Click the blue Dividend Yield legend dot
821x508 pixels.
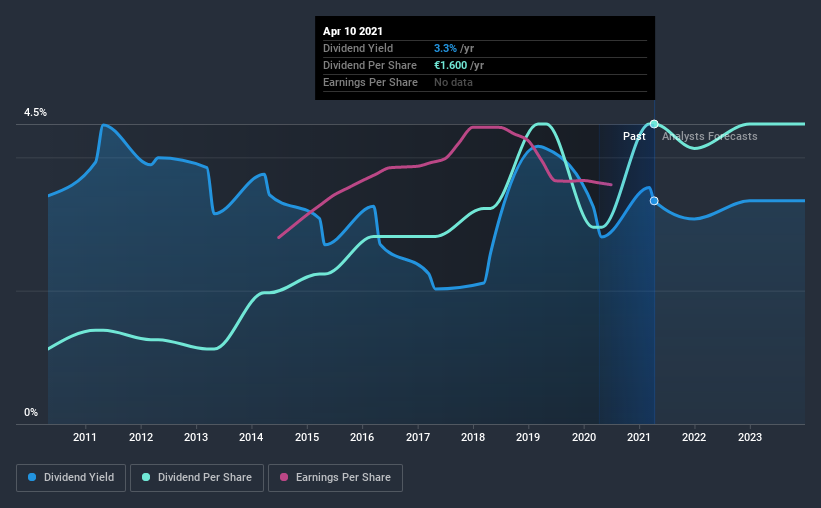(x=32, y=477)
